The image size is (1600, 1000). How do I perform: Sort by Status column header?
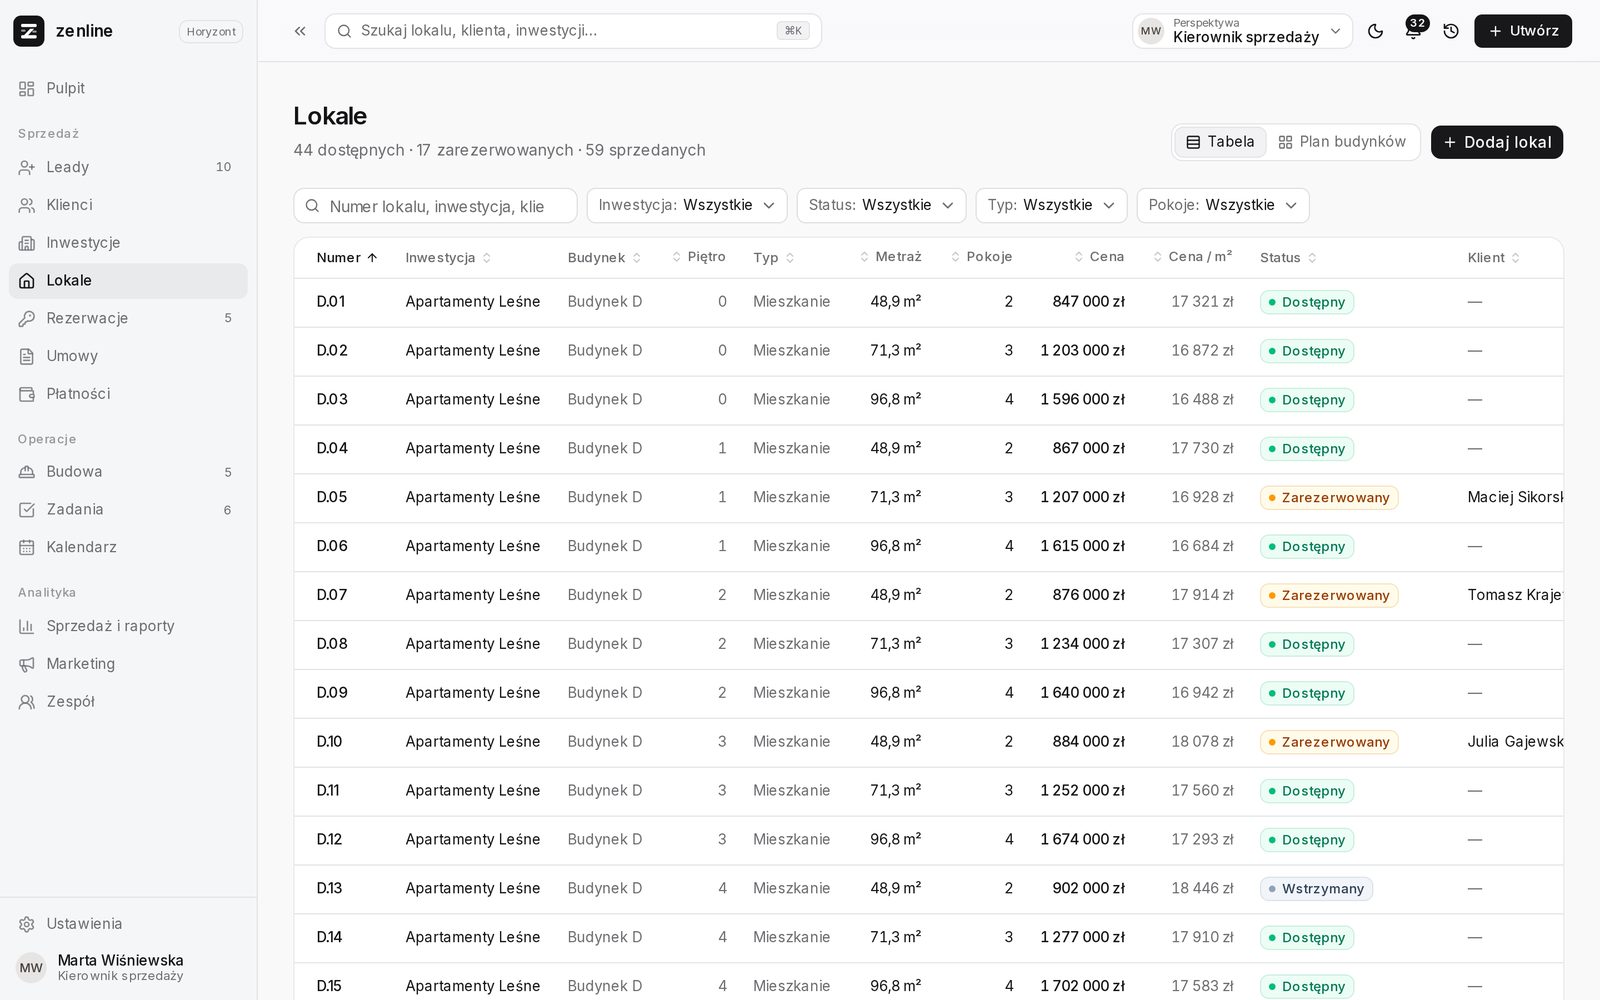pyautogui.click(x=1288, y=258)
